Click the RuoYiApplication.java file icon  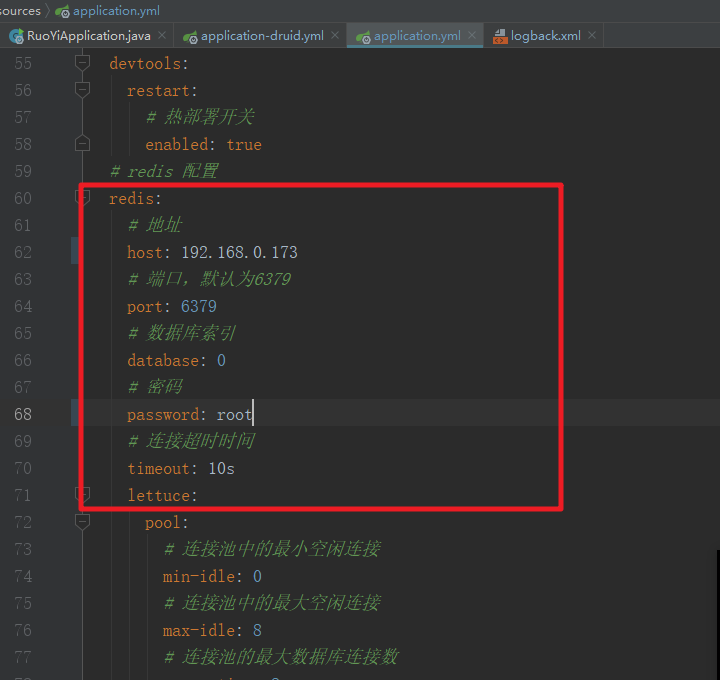tap(17, 36)
